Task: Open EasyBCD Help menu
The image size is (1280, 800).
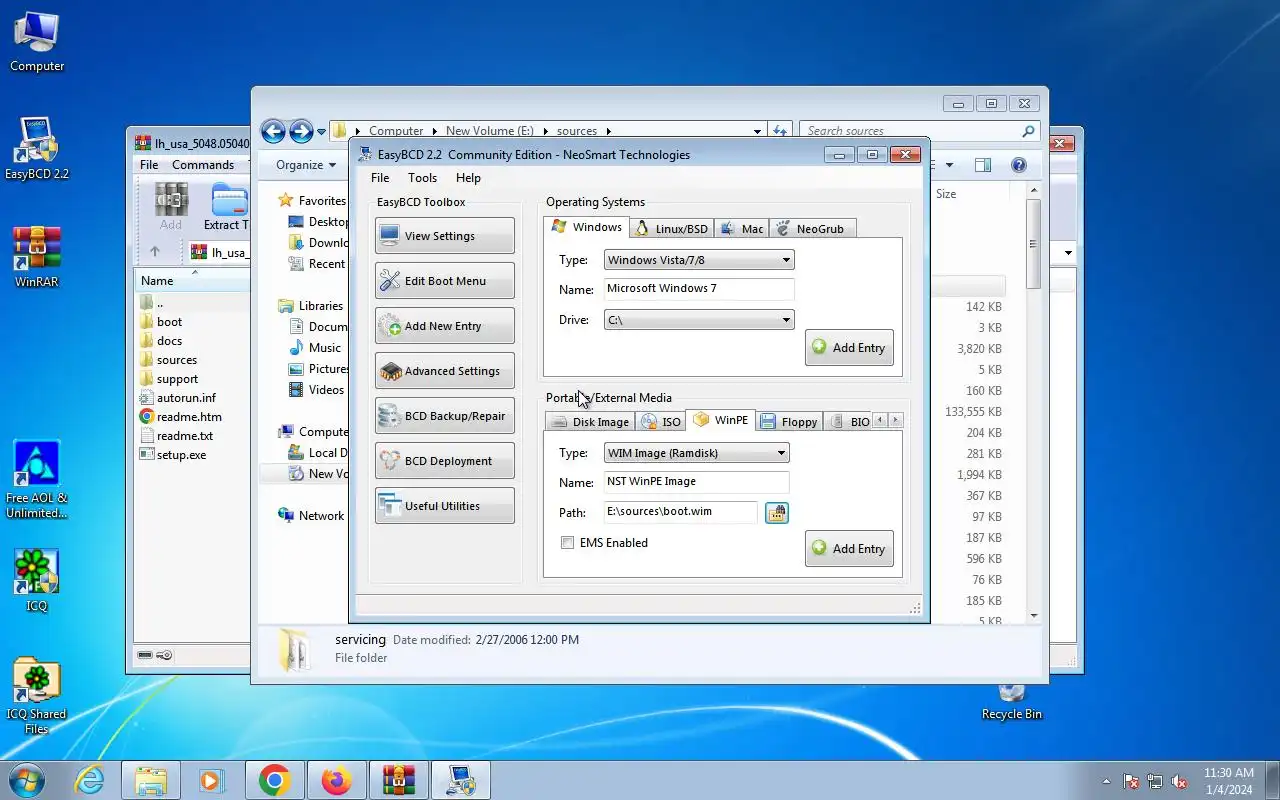Action: click(x=468, y=178)
